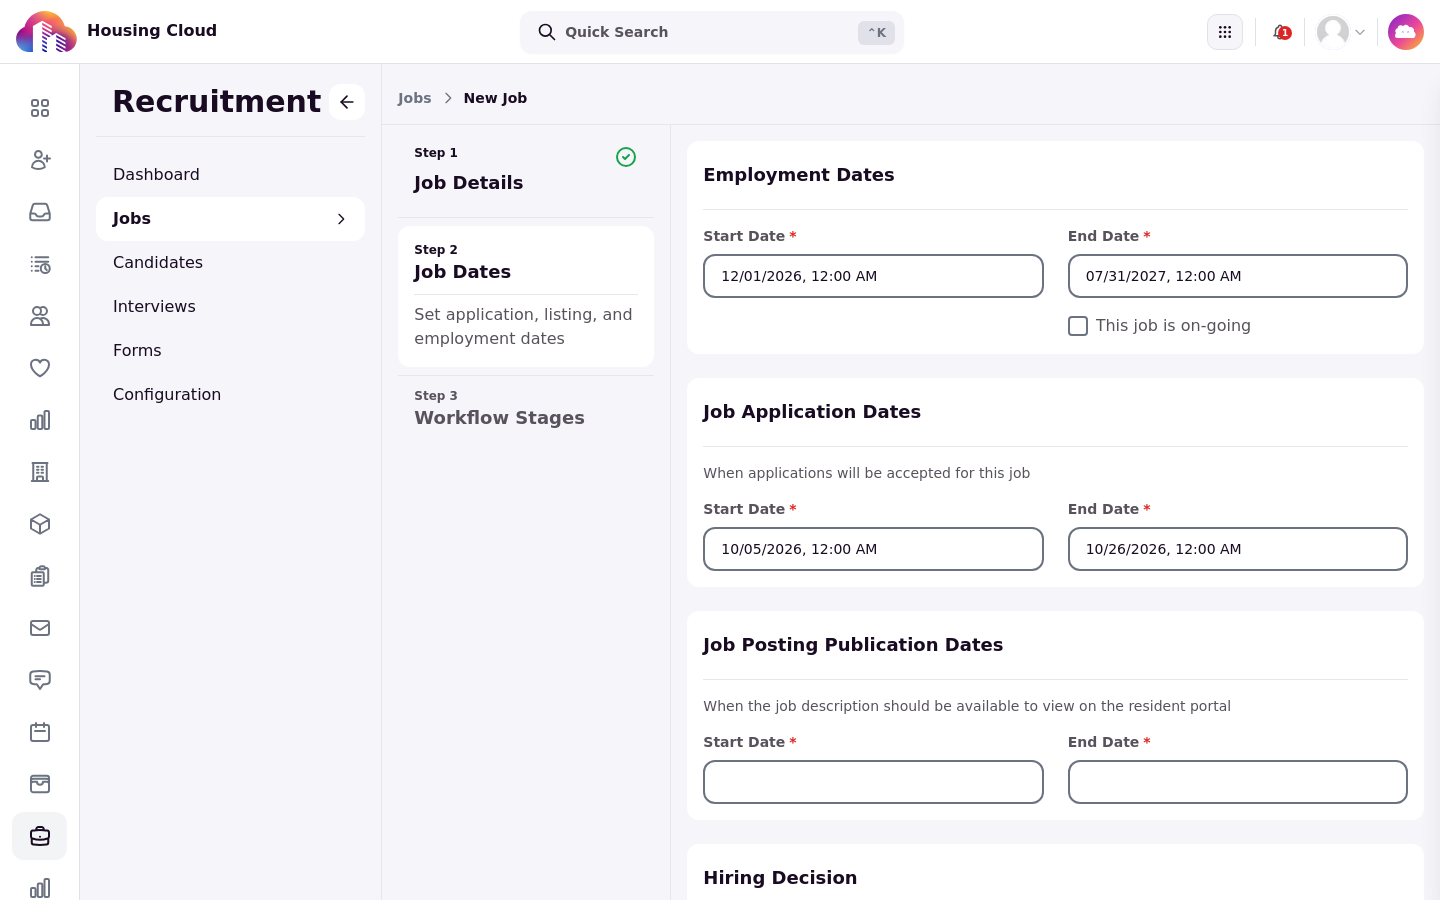Set Job Posting Publication Start Date
1440x900 pixels.
[x=873, y=782]
